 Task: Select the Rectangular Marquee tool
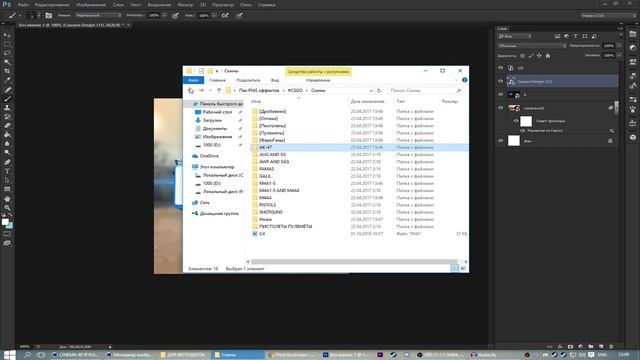pos(7,44)
